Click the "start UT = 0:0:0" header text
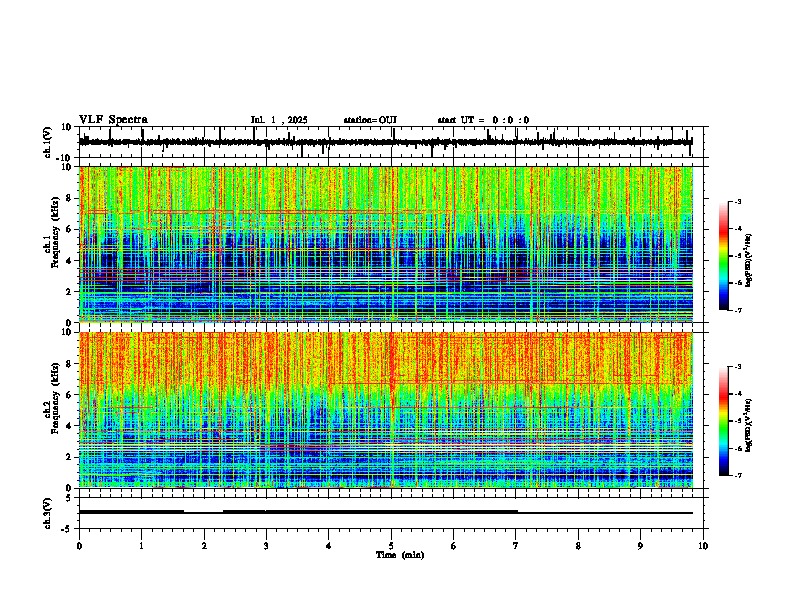 point(483,120)
